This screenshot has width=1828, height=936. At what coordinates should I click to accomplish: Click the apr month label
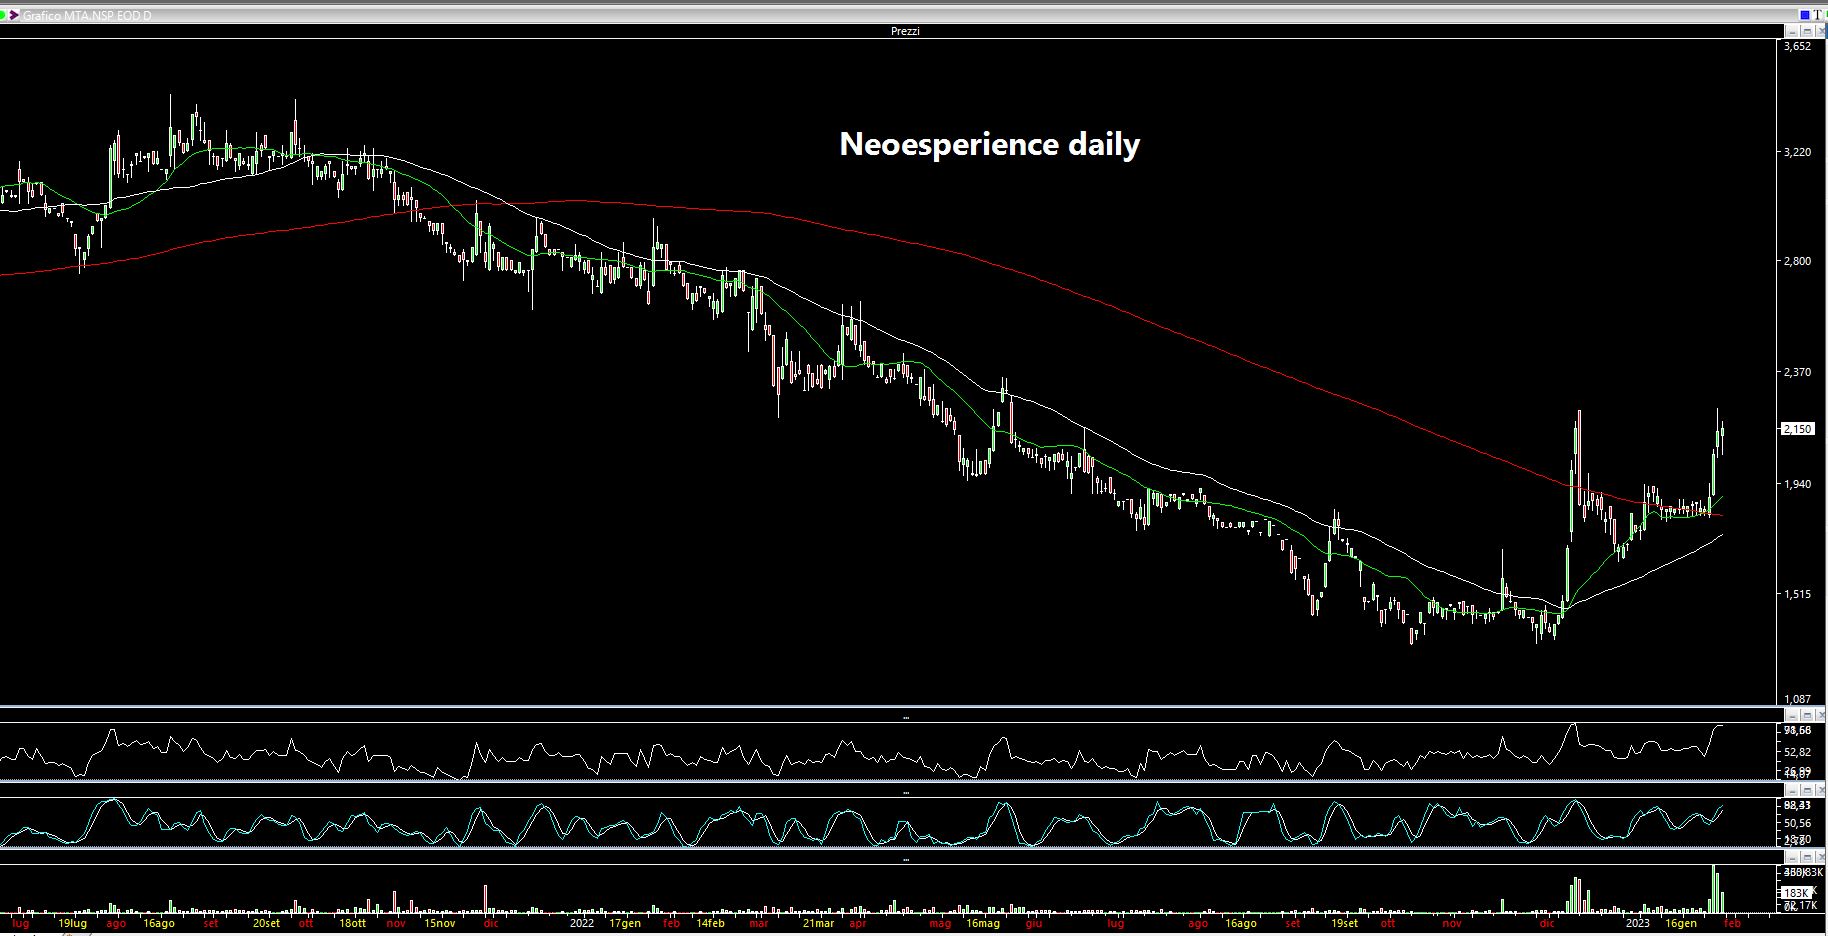[x=857, y=923]
